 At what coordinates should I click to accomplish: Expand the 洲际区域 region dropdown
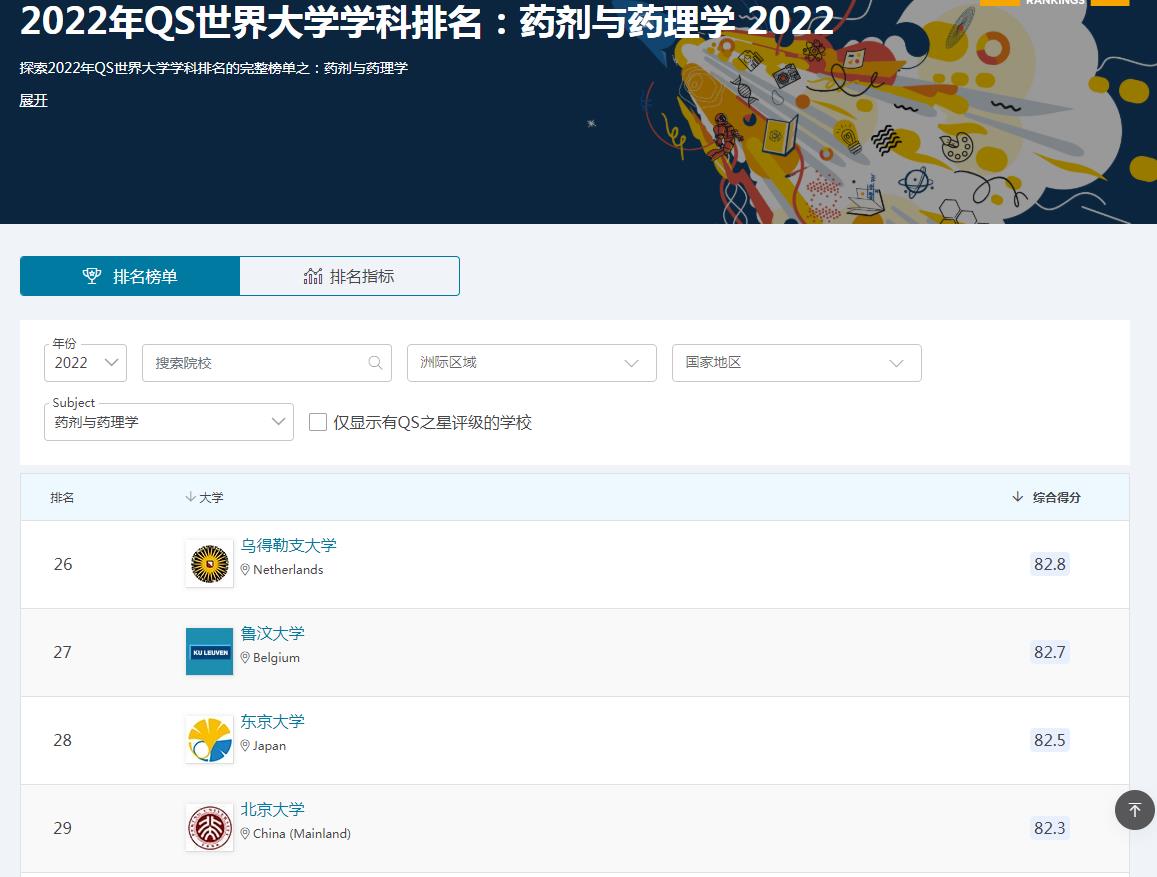pyautogui.click(x=531, y=363)
